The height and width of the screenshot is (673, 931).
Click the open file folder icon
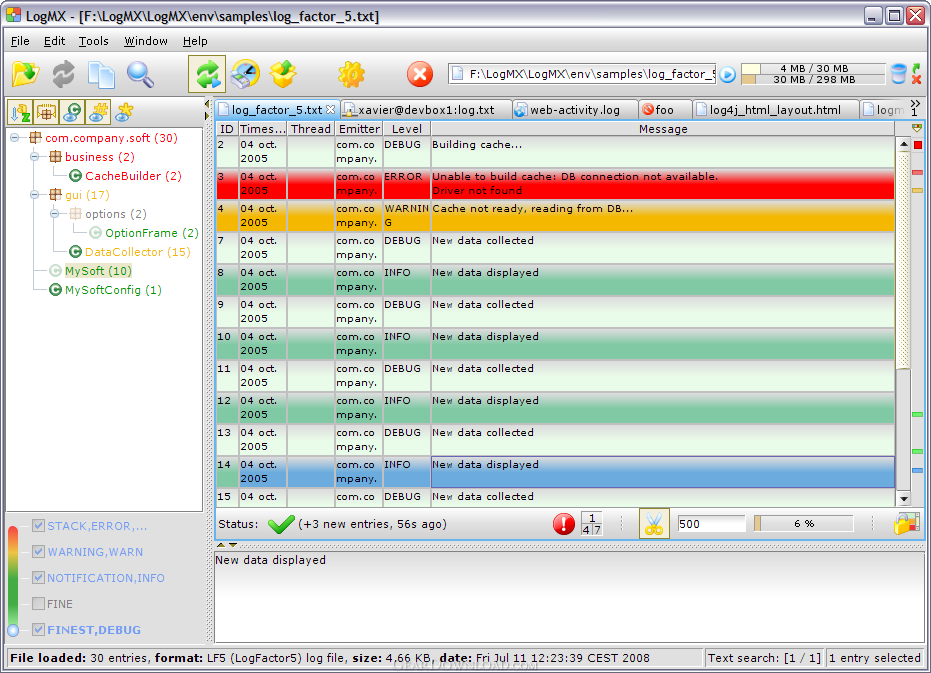(x=25, y=74)
